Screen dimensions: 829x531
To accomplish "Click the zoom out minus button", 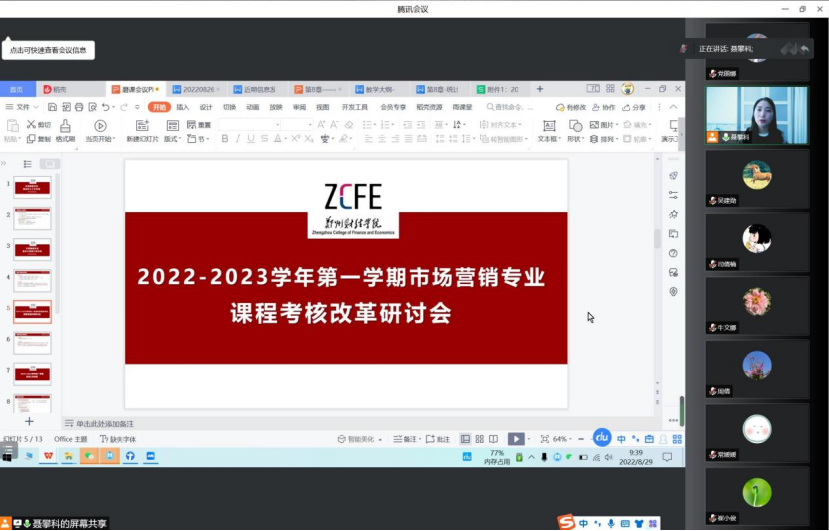I will click(x=581, y=439).
